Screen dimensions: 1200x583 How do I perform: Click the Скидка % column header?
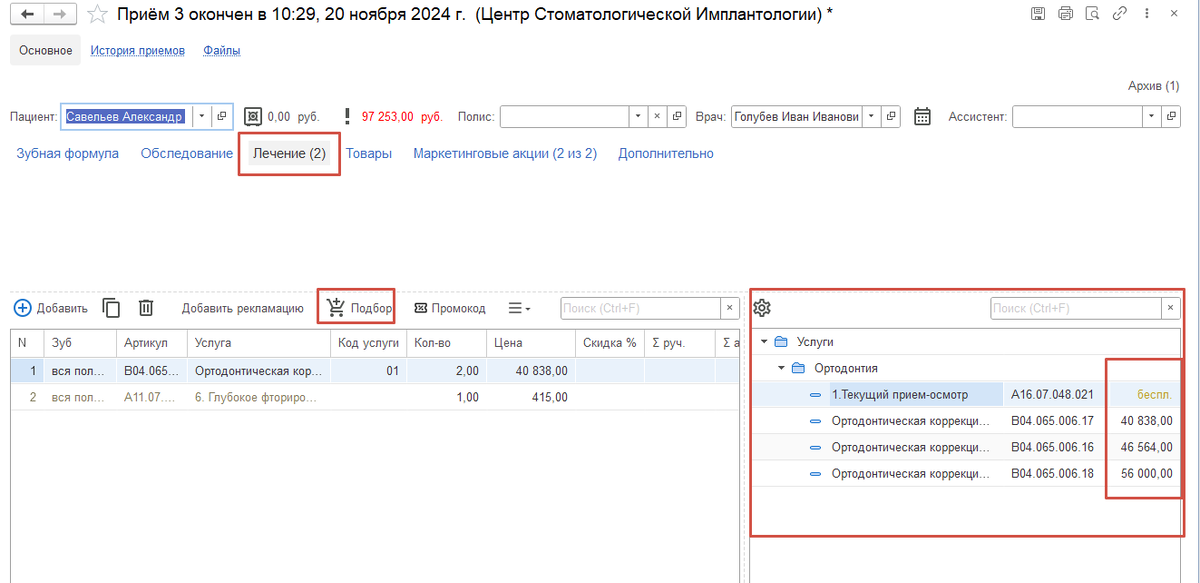[x=610, y=343]
